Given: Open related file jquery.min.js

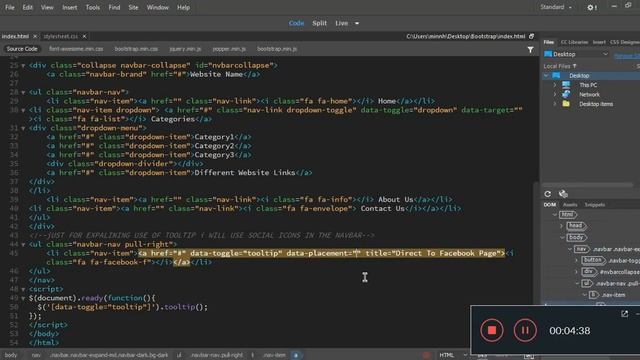Looking at the screenshot, I should tap(185, 49).
